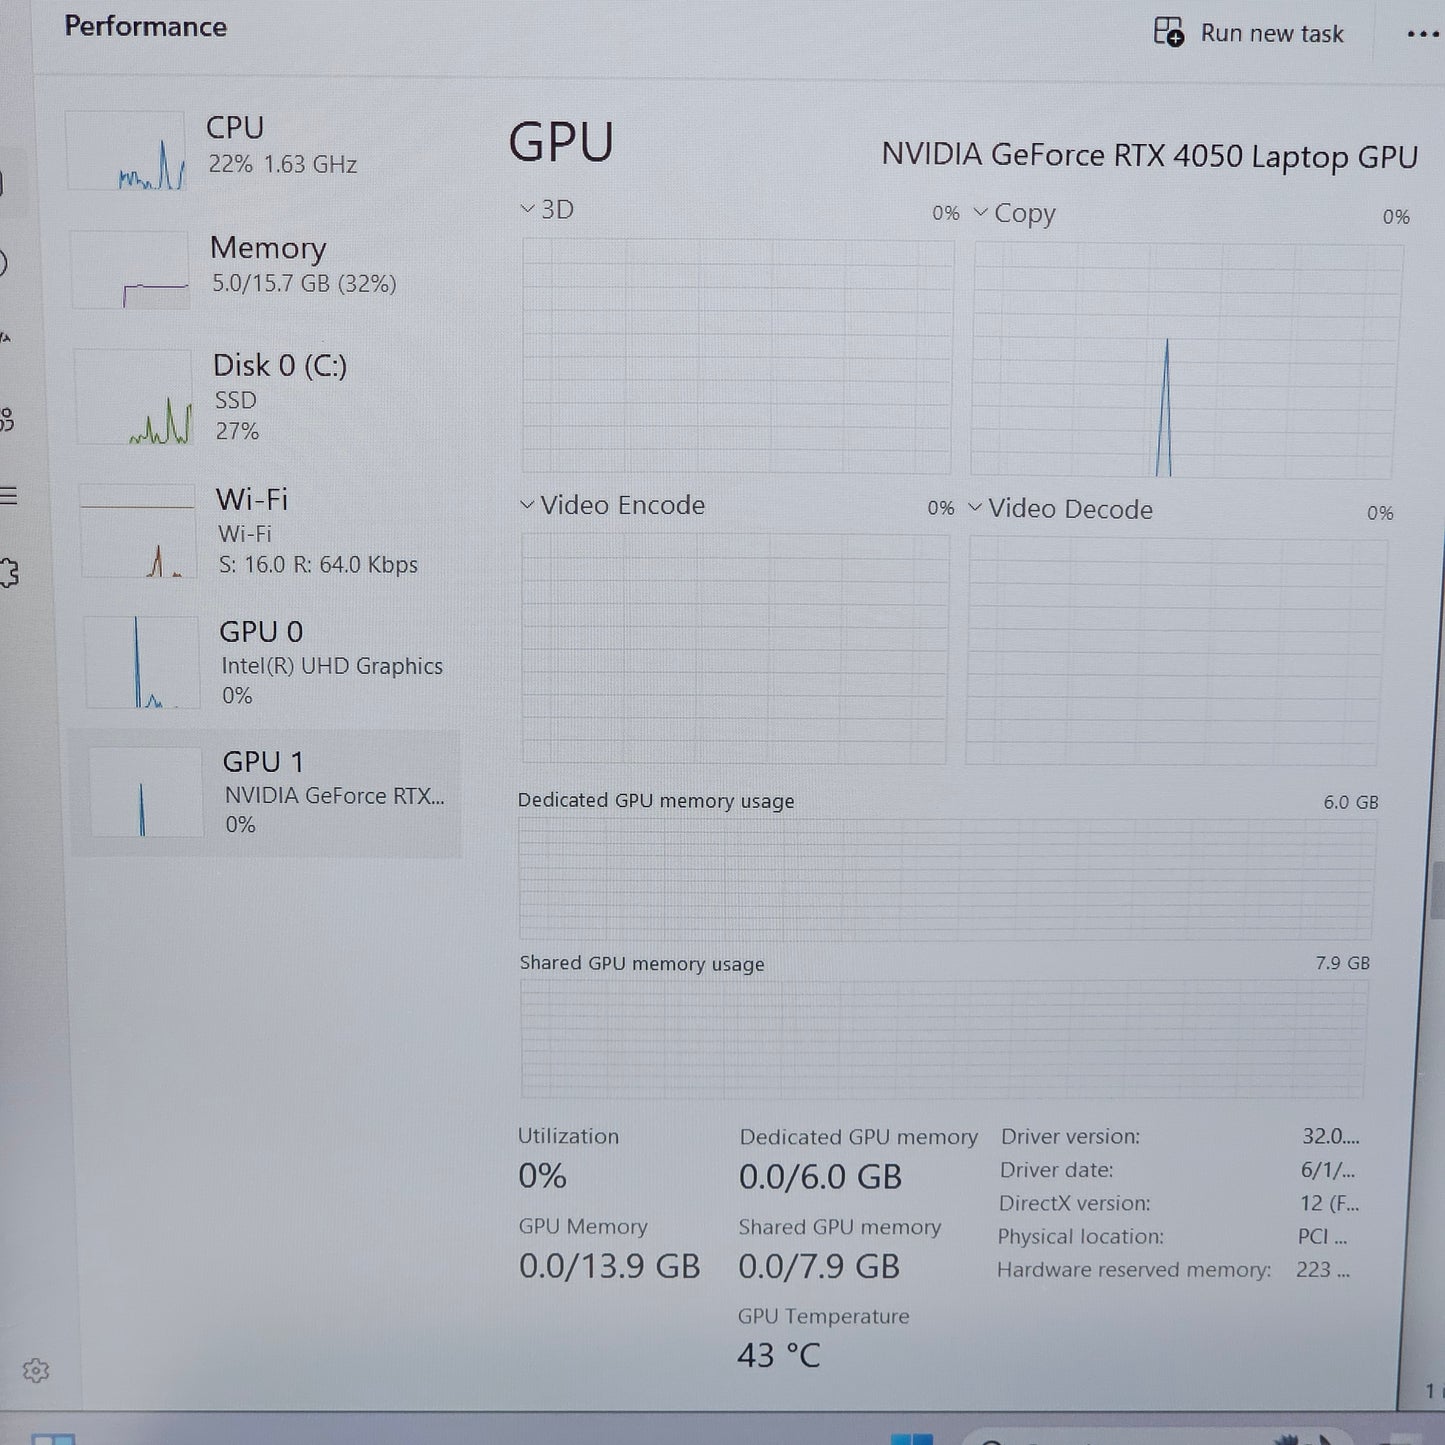Click the Video Encode usage graph

734,648
